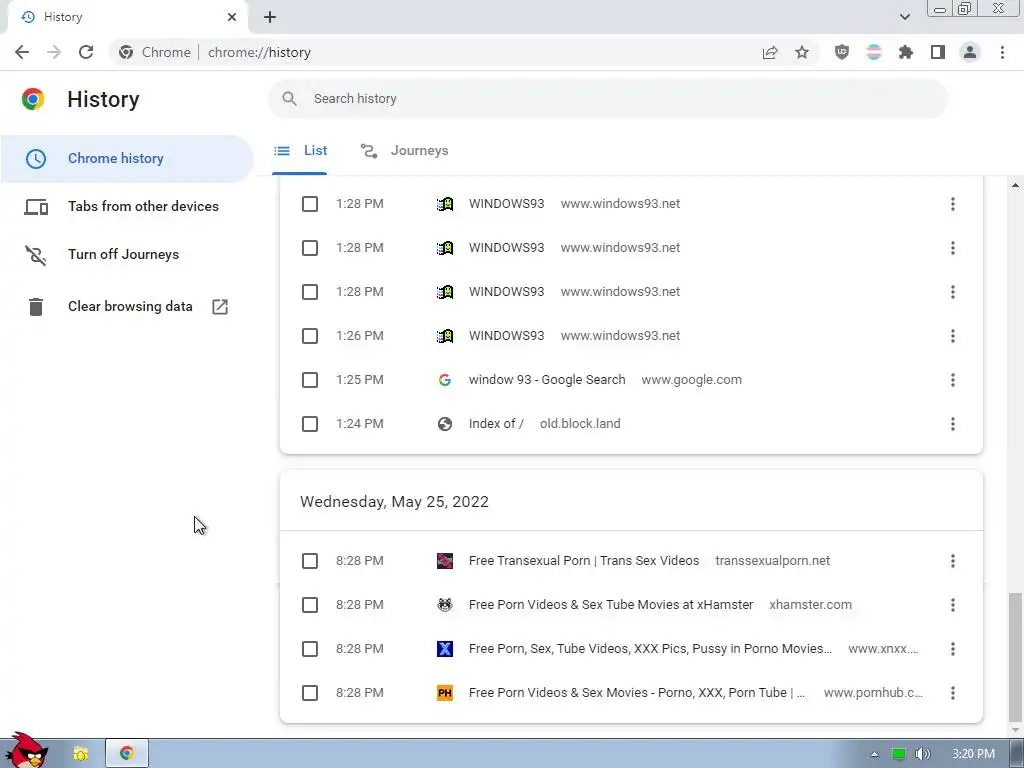Screen dimensions: 1024x768
Task: Click the trash can icon for clearing data
Action: 36,306
